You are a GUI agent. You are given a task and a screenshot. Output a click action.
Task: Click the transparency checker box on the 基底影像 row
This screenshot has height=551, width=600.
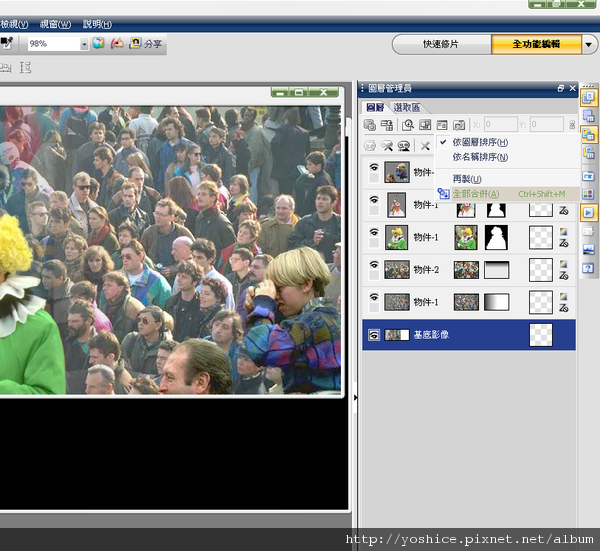click(x=541, y=335)
